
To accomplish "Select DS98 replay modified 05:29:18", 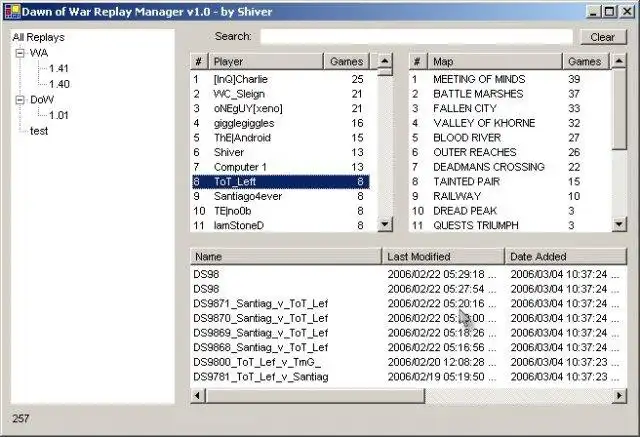I will point(409,274).
